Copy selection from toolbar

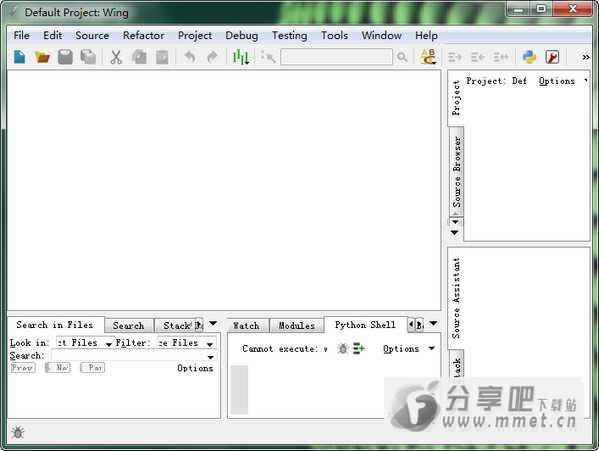[x=139, y=57]
